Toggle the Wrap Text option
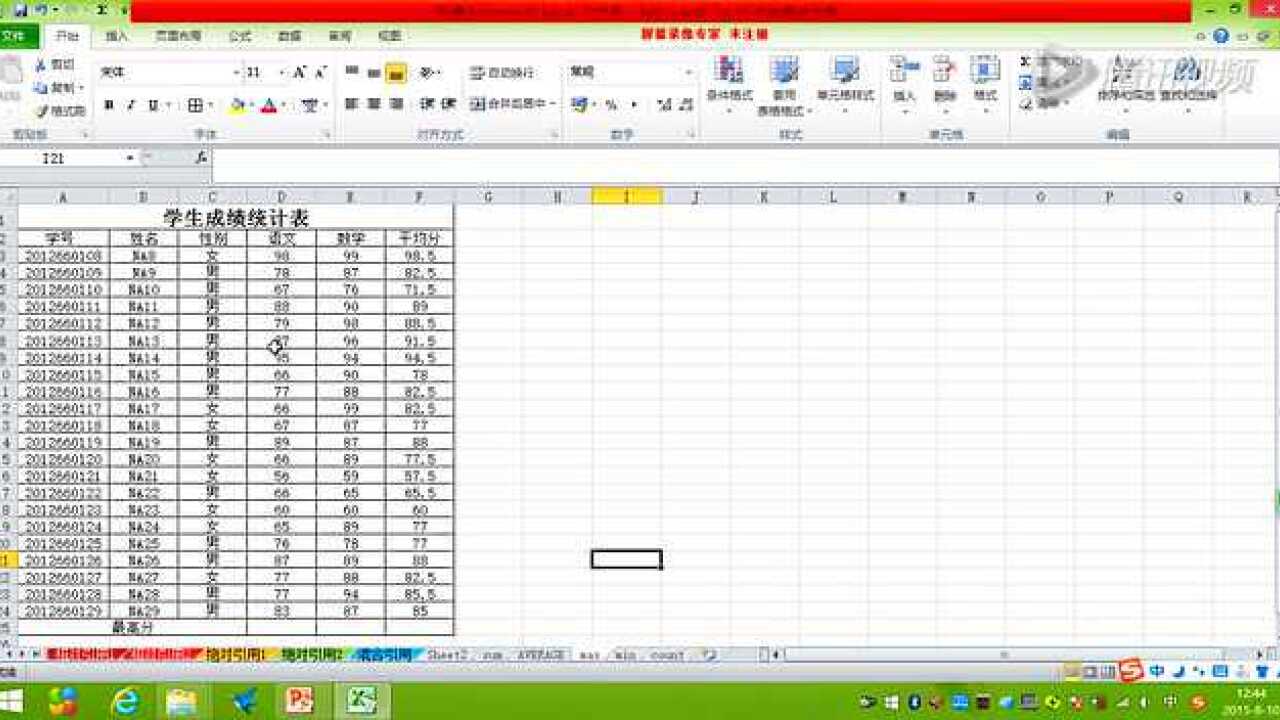Screen dimensions: 1280x720 [x=502, y=73]
